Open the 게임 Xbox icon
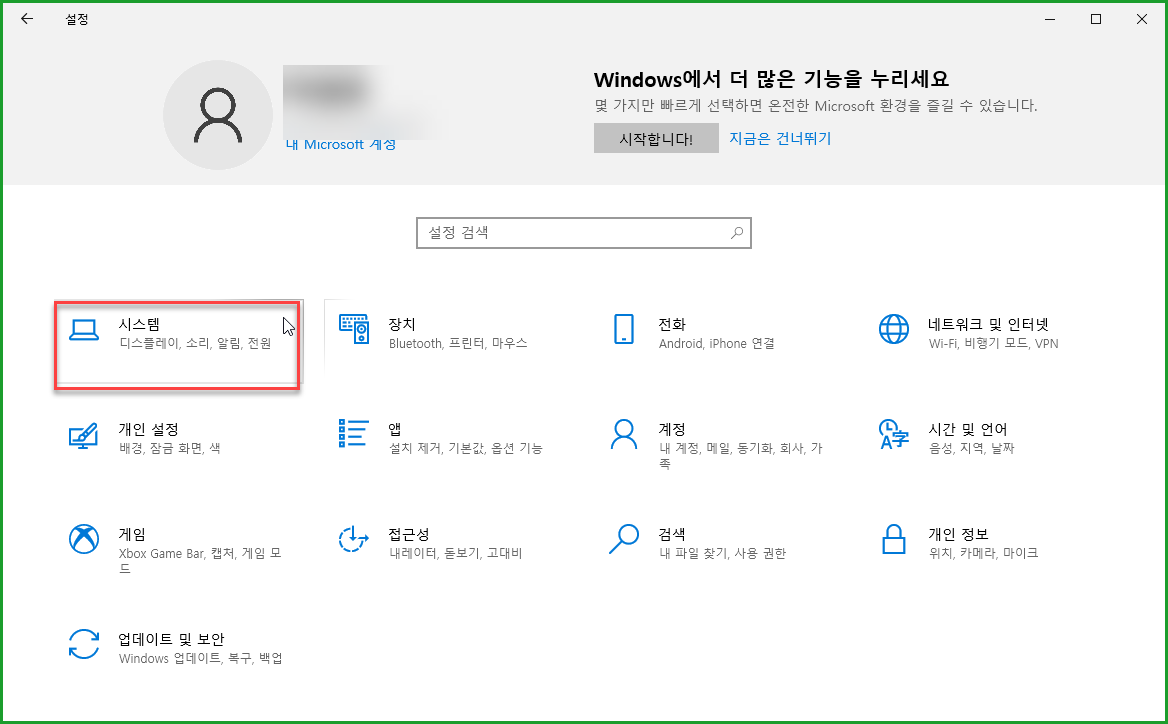Screen dimensions: 1168x724 pyautogui.click(x=83, y=539)
